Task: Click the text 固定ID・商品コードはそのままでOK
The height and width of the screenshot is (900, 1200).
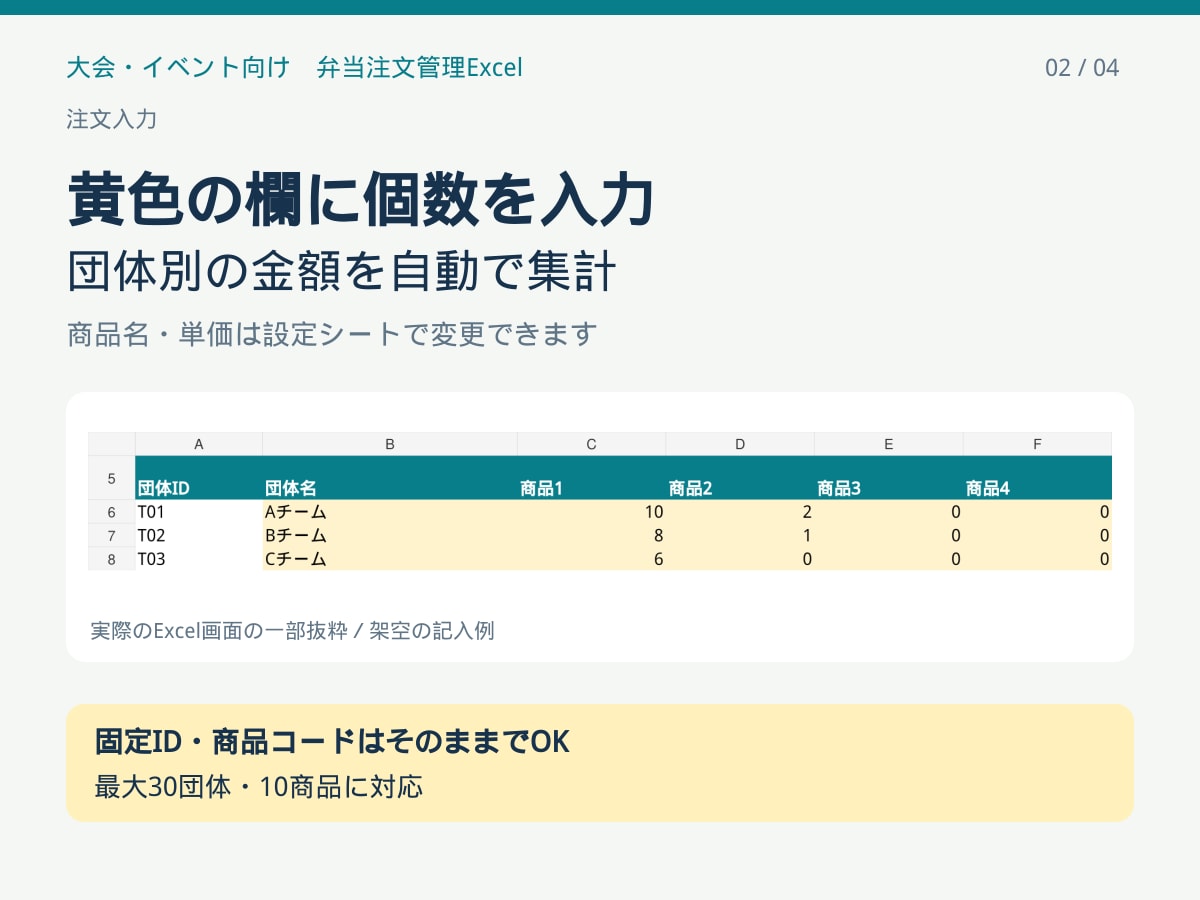Action: (x=332, y=742)
